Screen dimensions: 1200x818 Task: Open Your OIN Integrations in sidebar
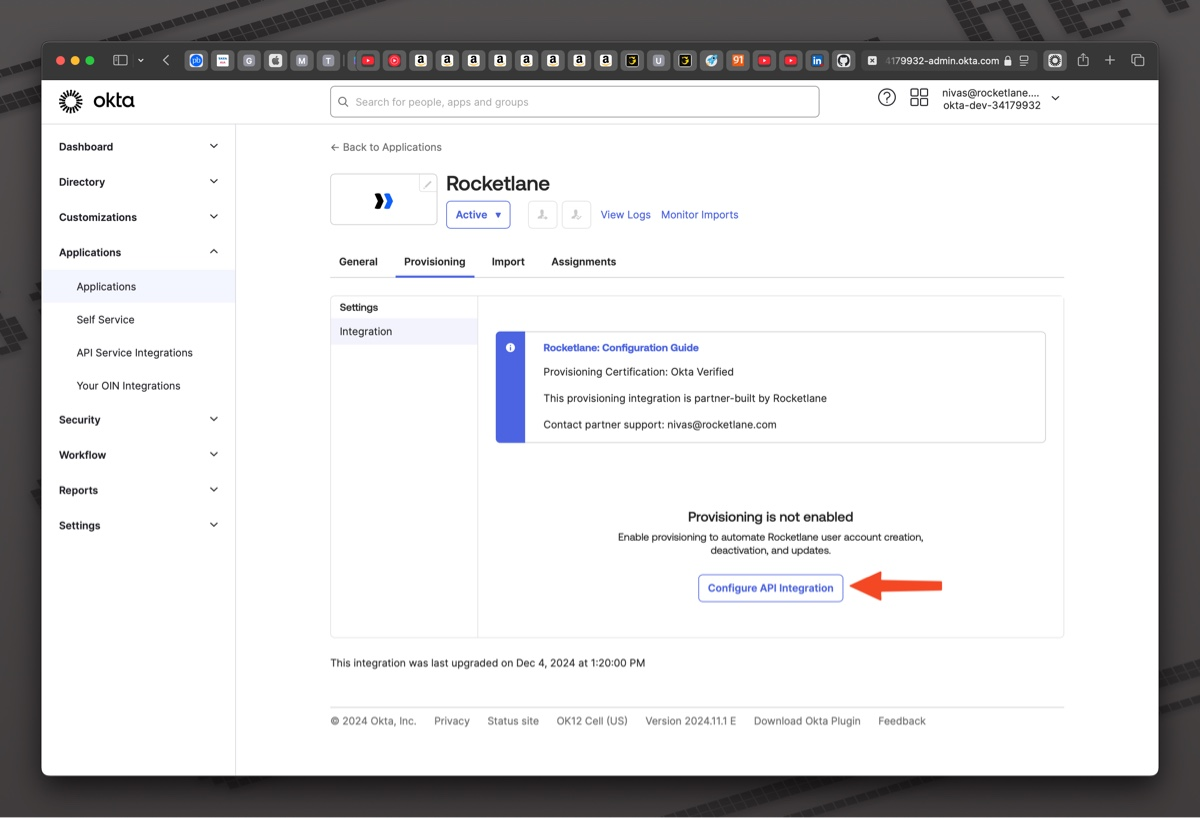click(138, 386)
